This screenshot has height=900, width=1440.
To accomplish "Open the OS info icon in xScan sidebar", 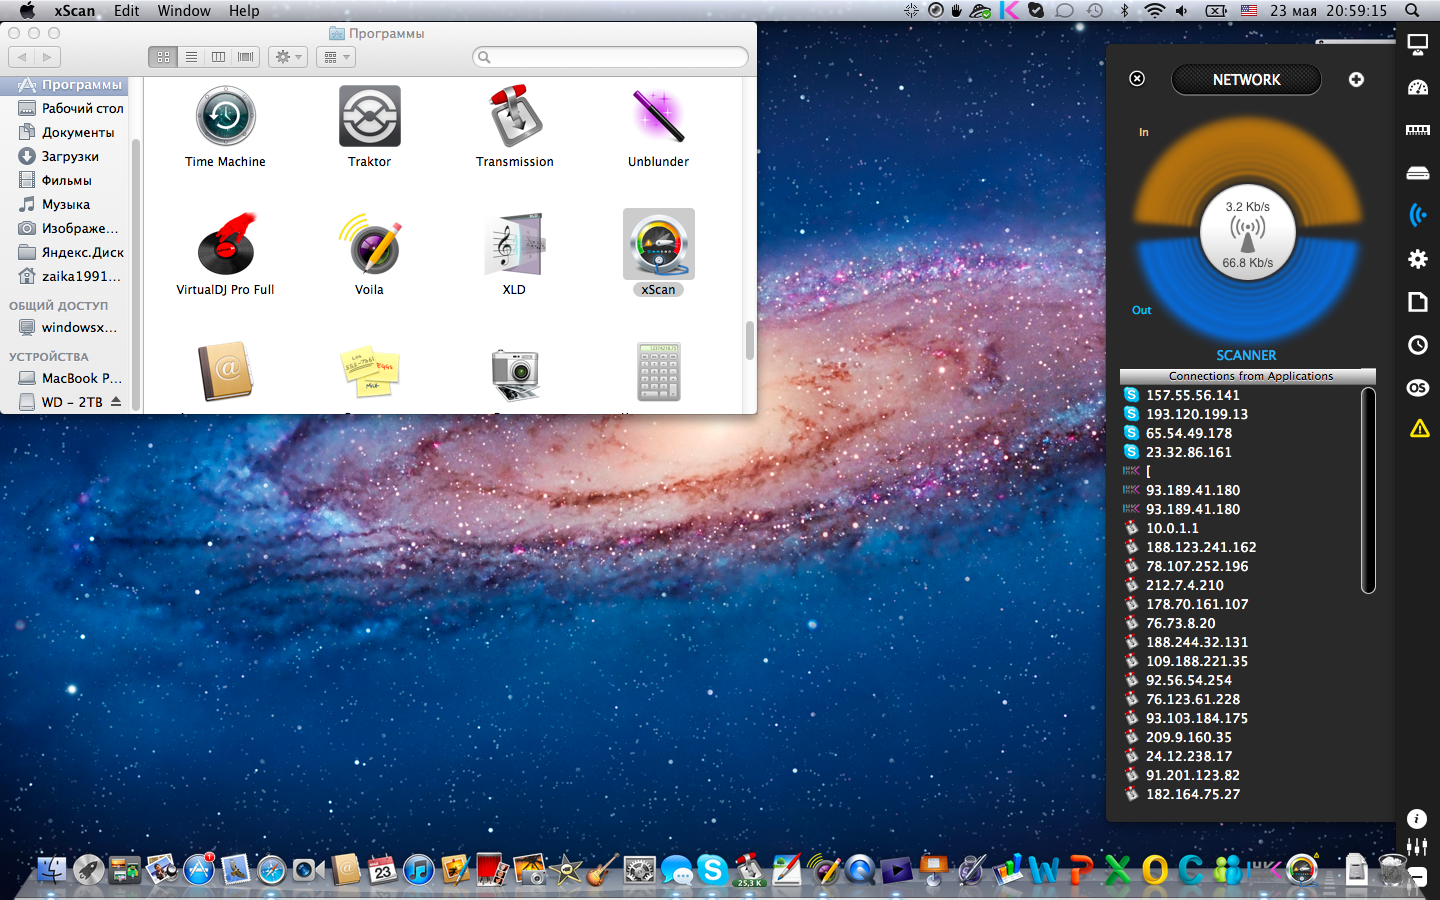I will 1417,388.
